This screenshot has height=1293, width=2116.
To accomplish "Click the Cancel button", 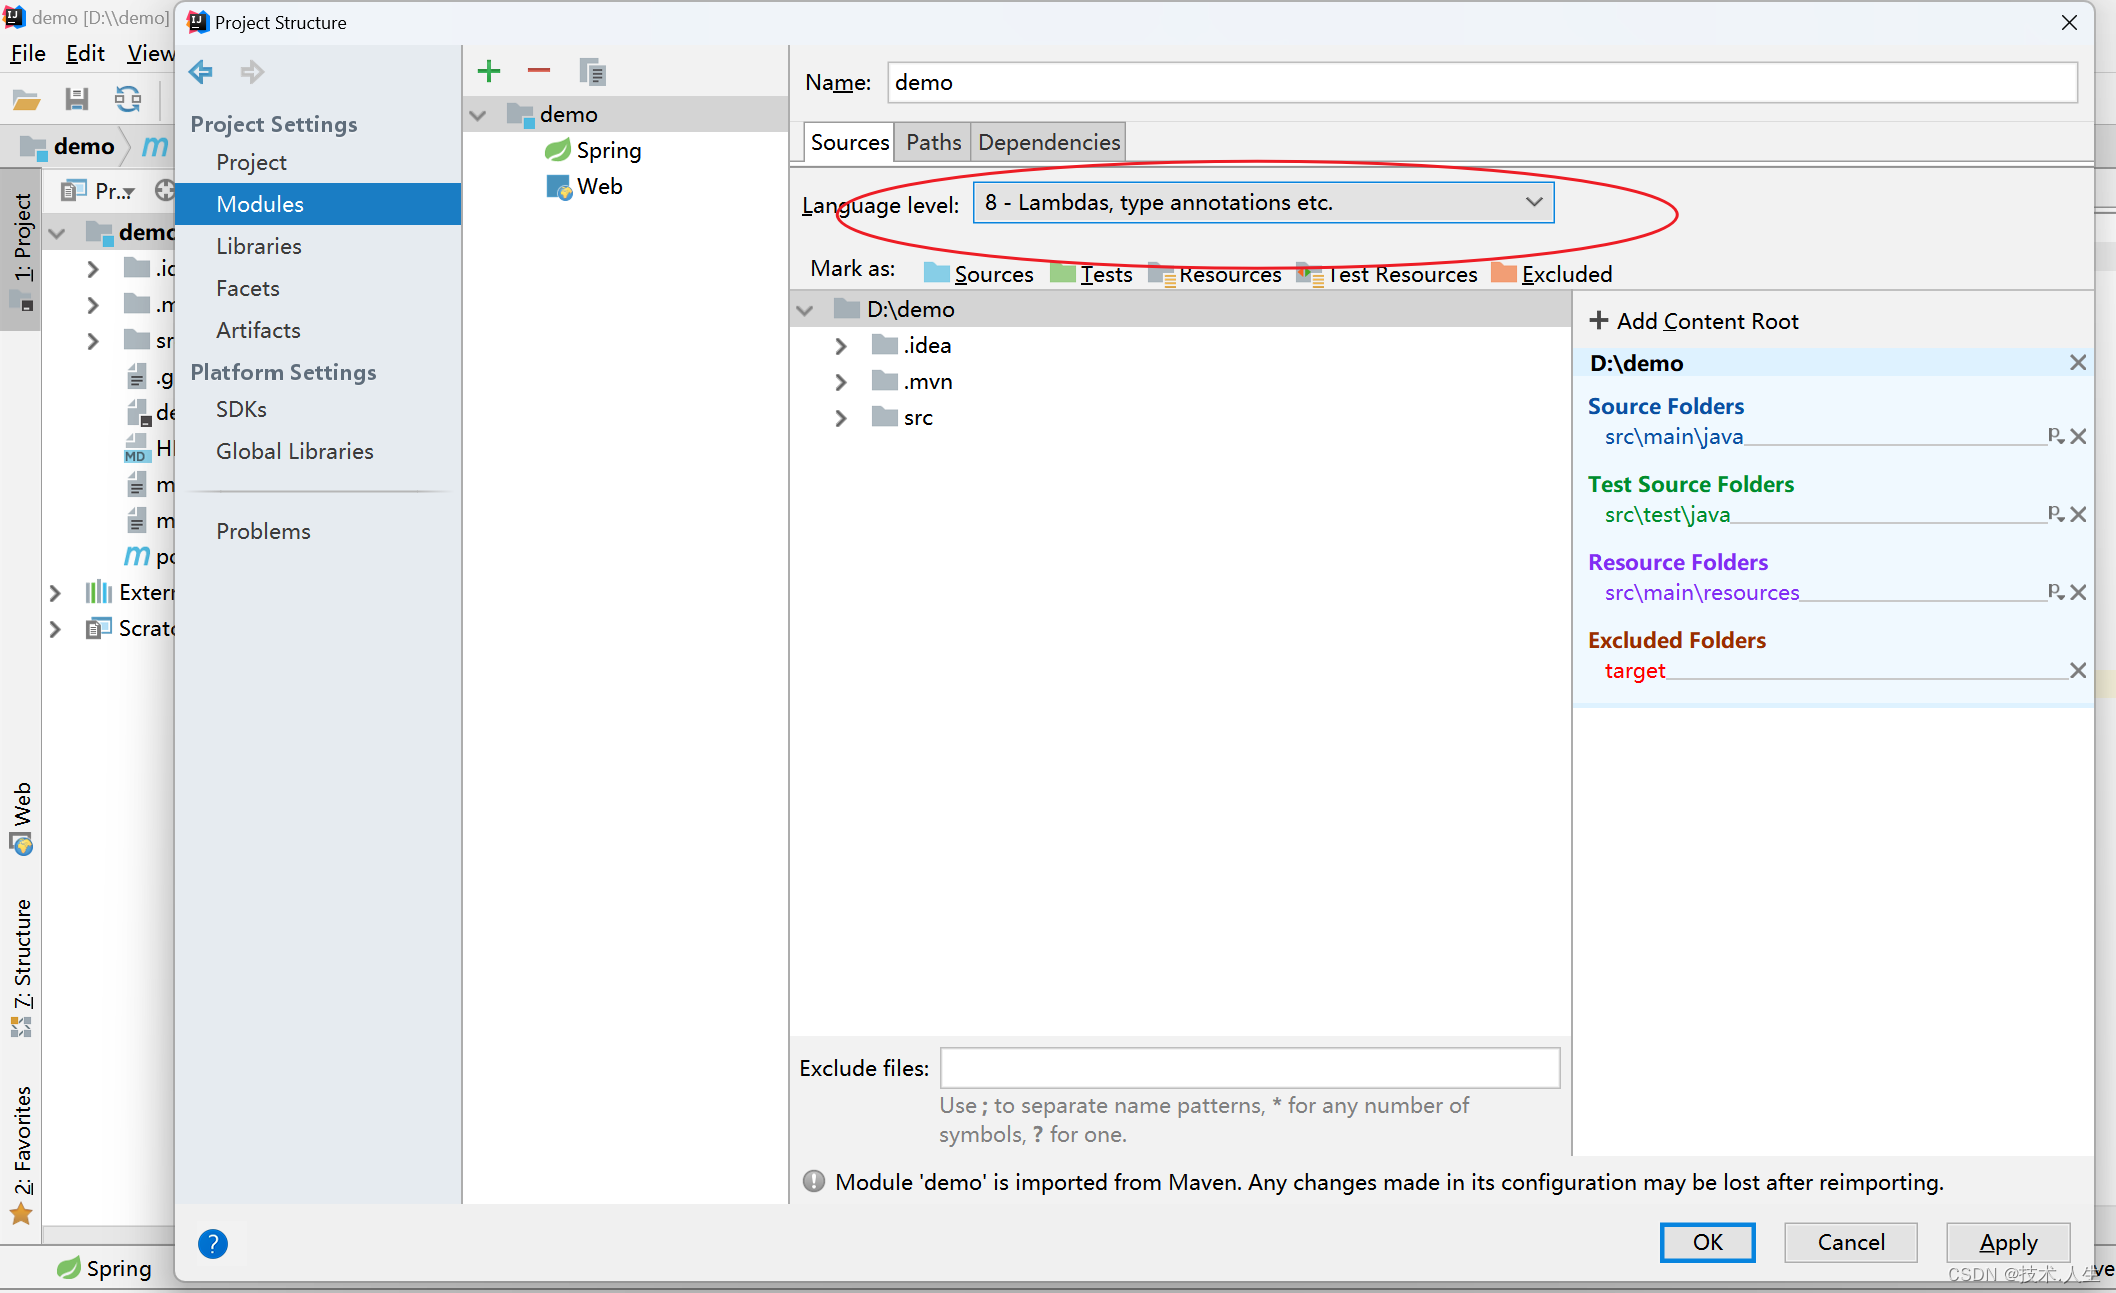I will pyautogui.click(x=1851, y=1242).
